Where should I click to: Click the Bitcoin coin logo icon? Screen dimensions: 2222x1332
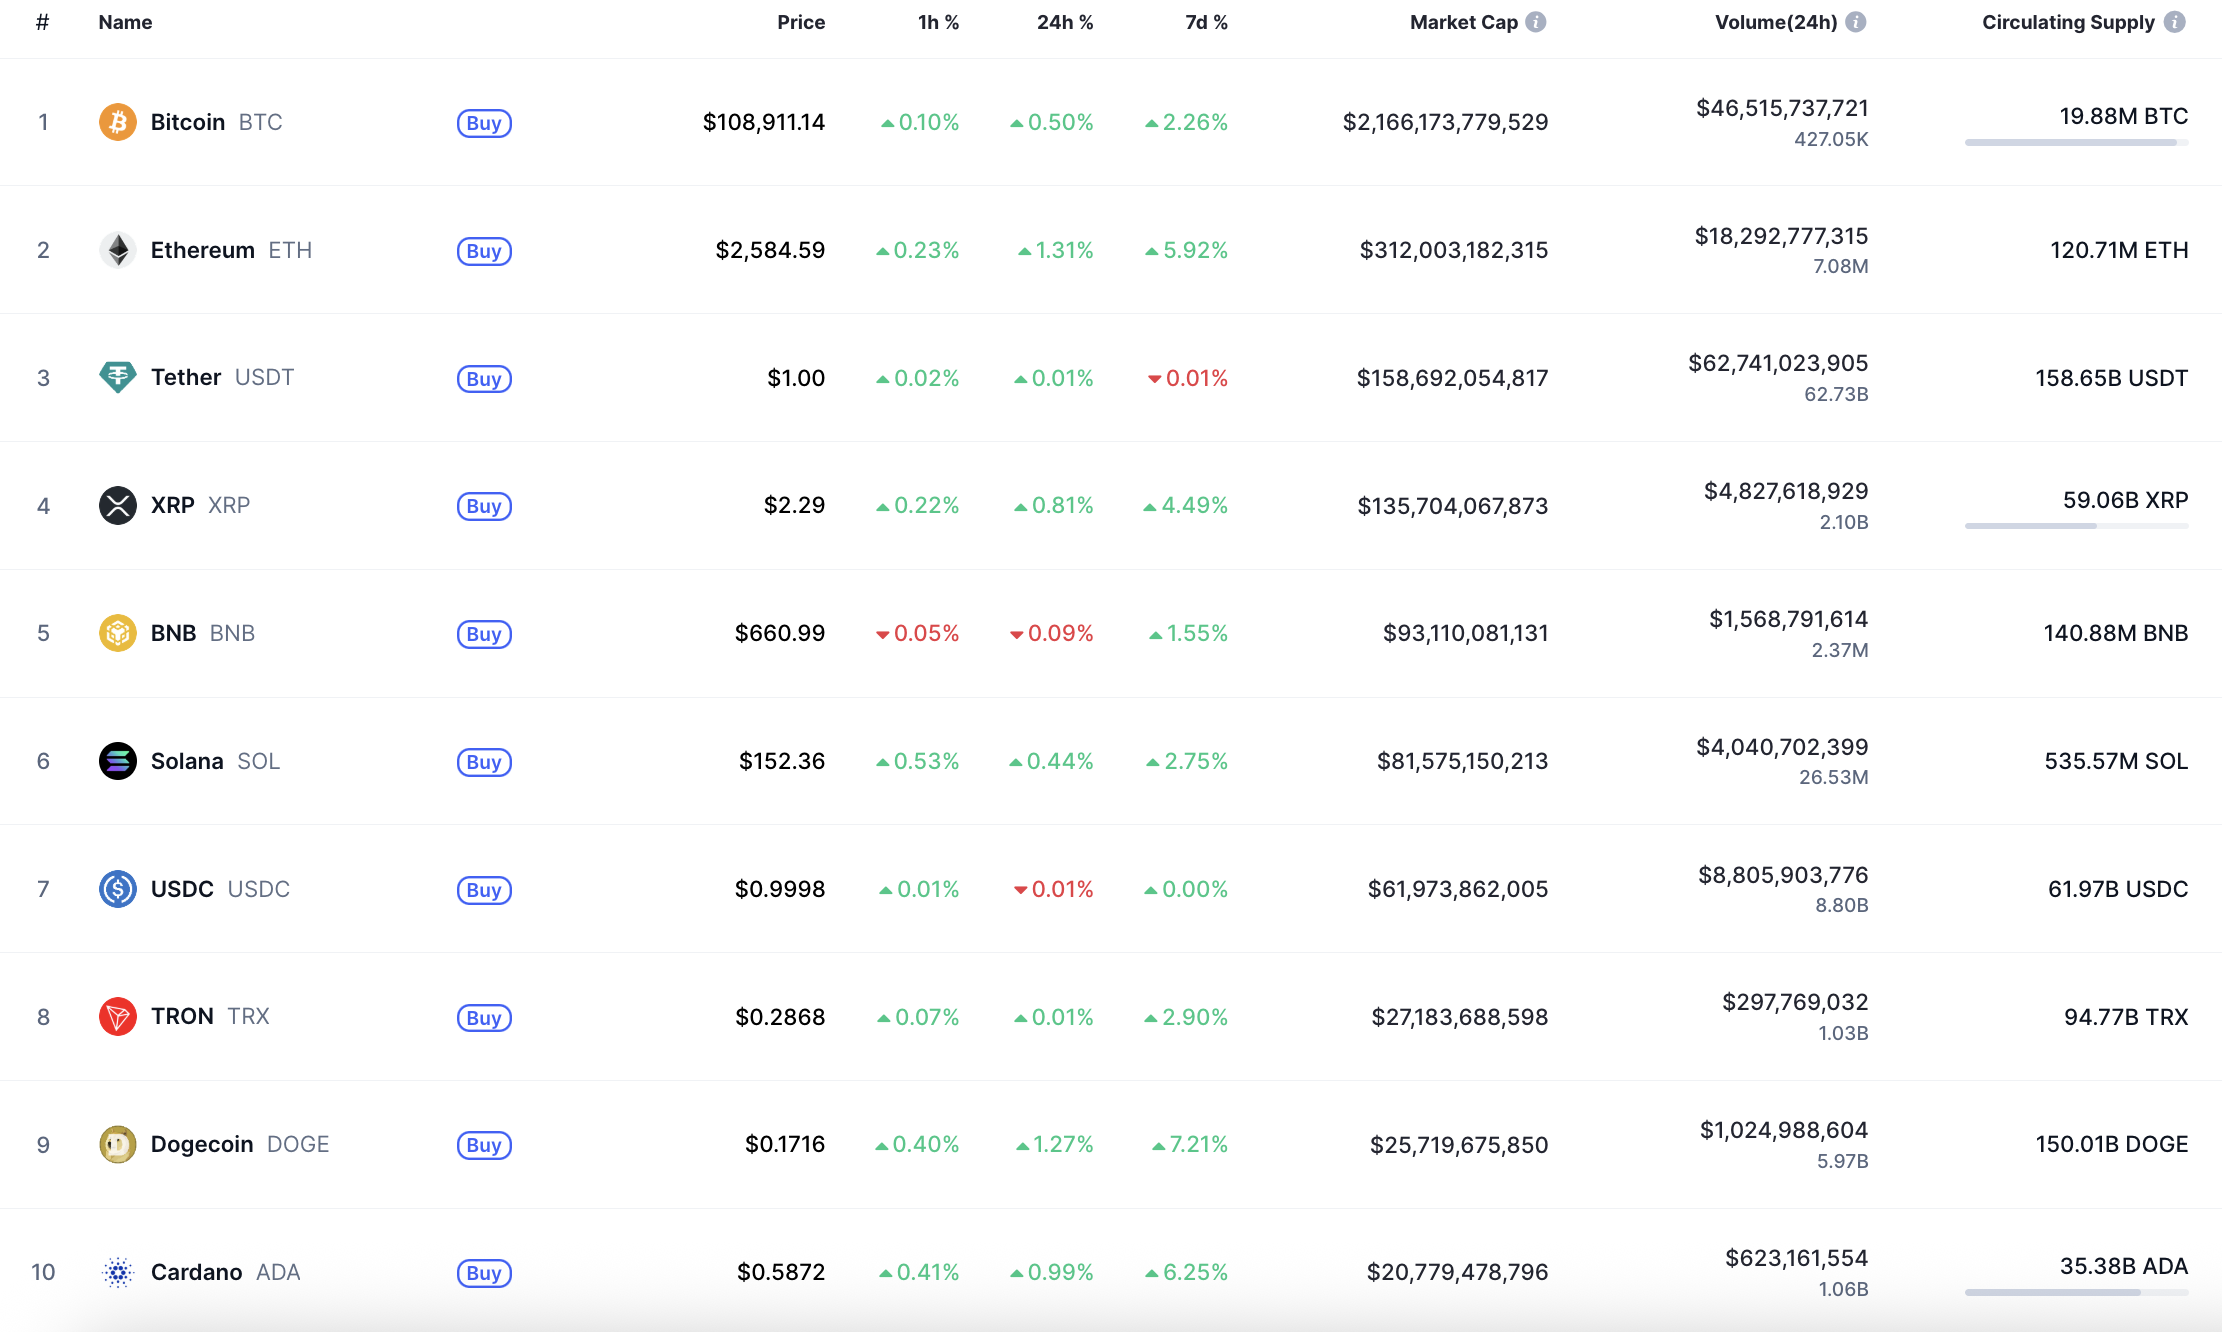click(x=117, y=122)
